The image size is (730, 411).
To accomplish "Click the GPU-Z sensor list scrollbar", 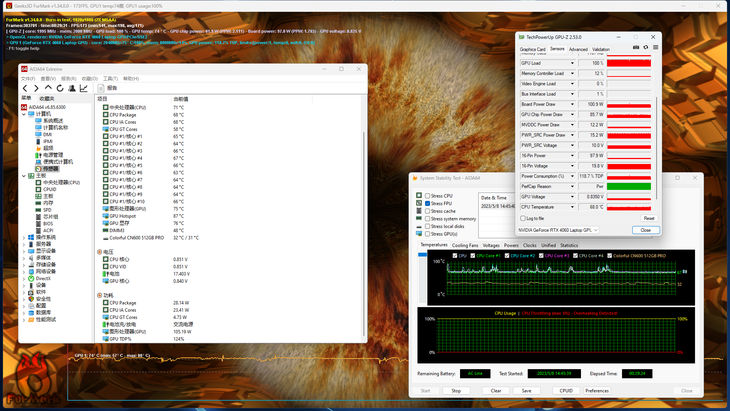I will (x=656, y=148).
